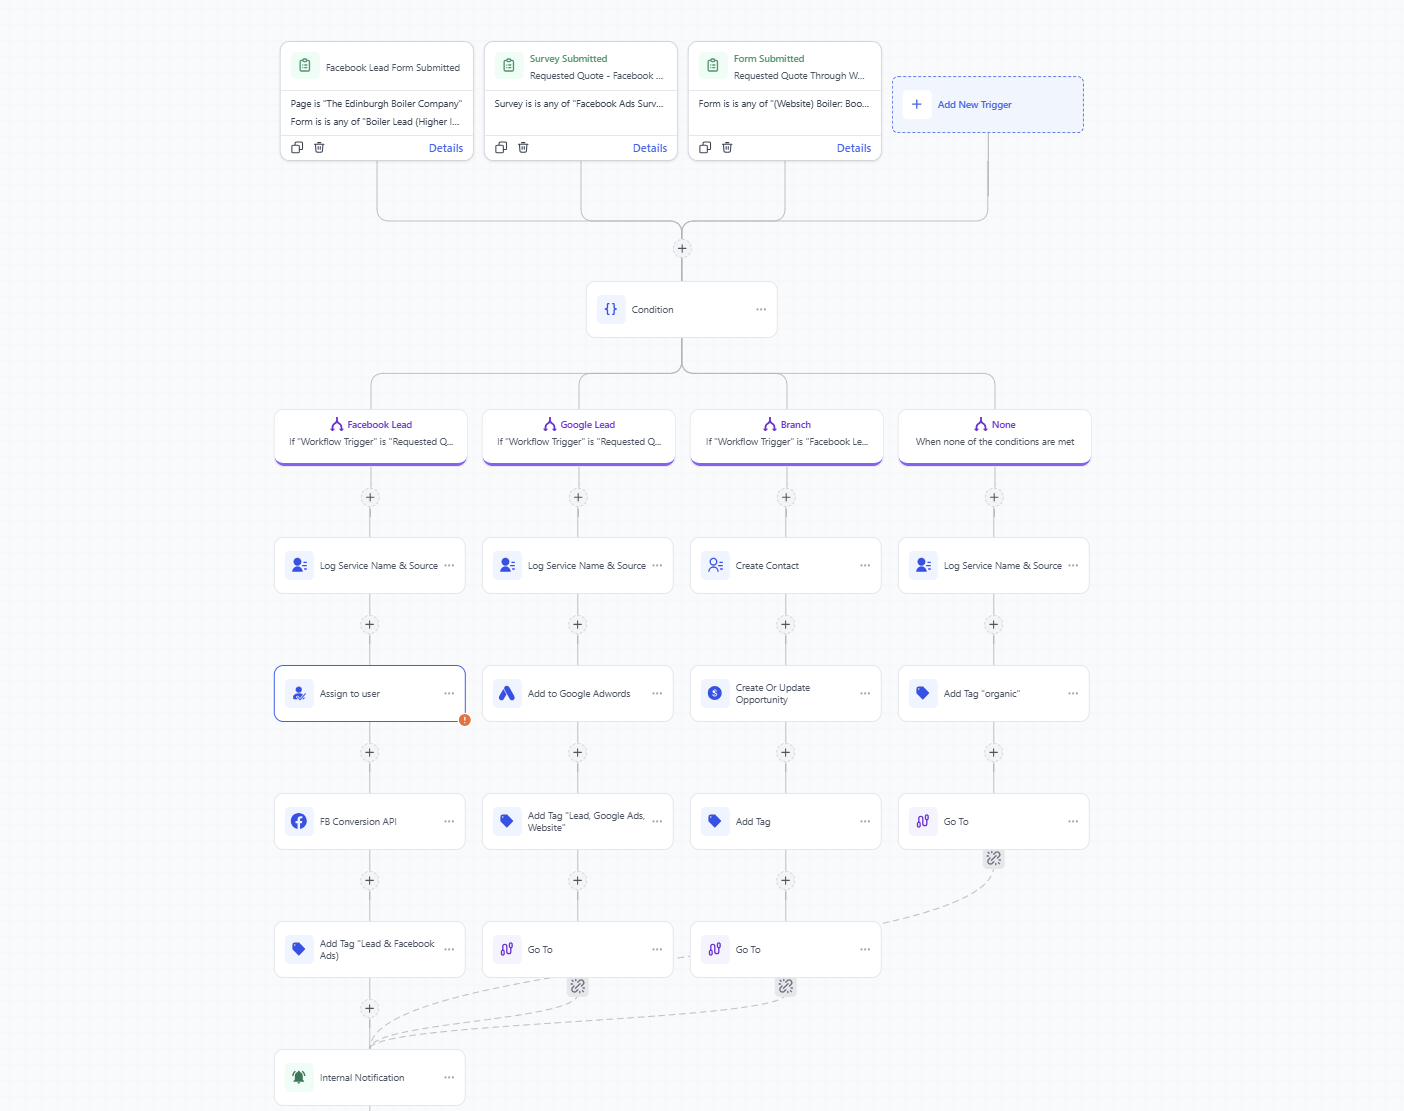Click the Facebook icon on FB Conversion API step
This screenshot has height=1111, width=1404.
[299, 821]
